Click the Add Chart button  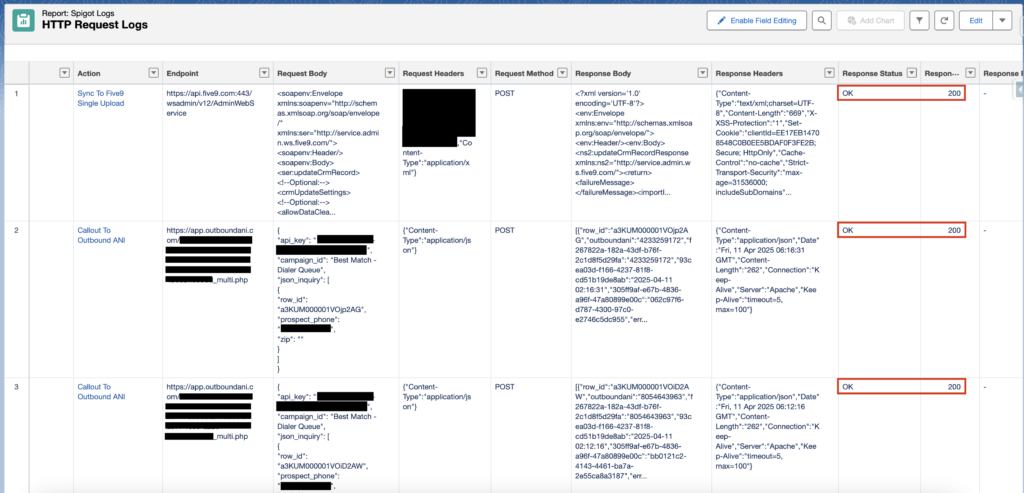(870, 21)
